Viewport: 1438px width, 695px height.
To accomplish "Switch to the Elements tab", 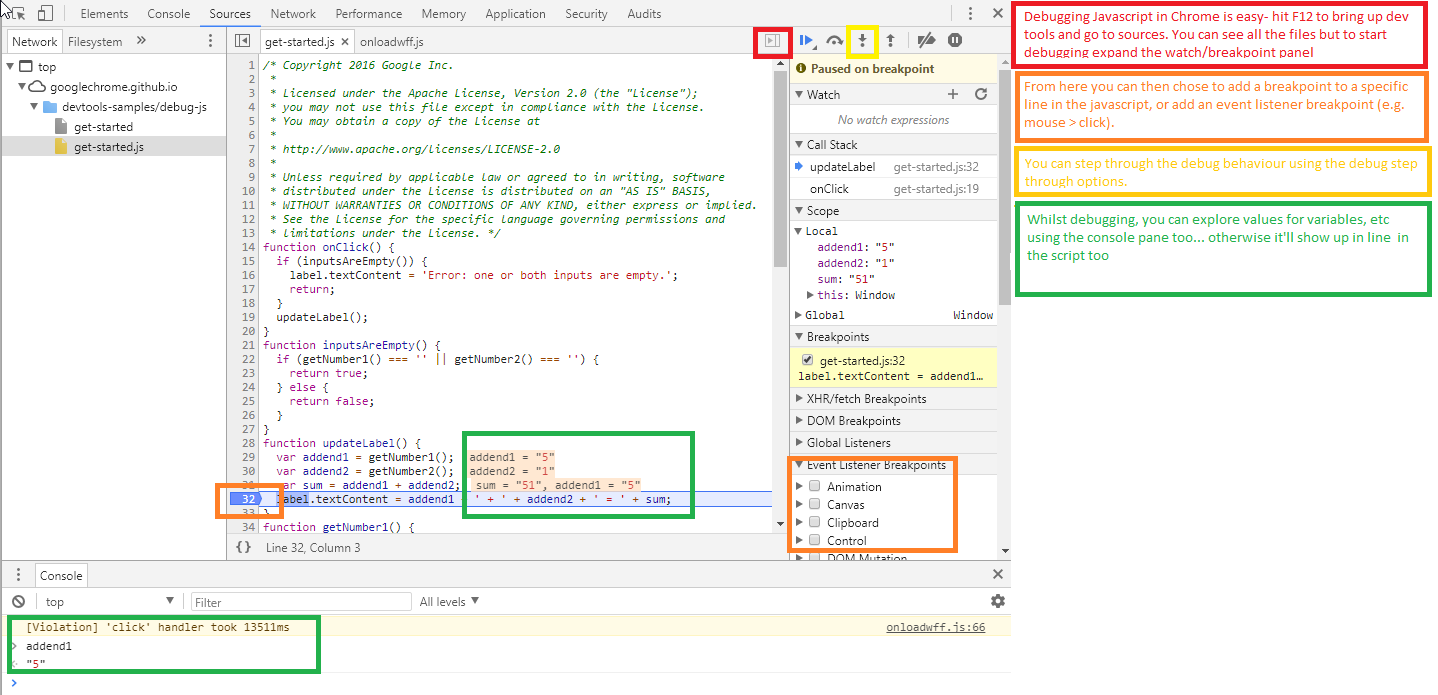I will coord(104,14).
